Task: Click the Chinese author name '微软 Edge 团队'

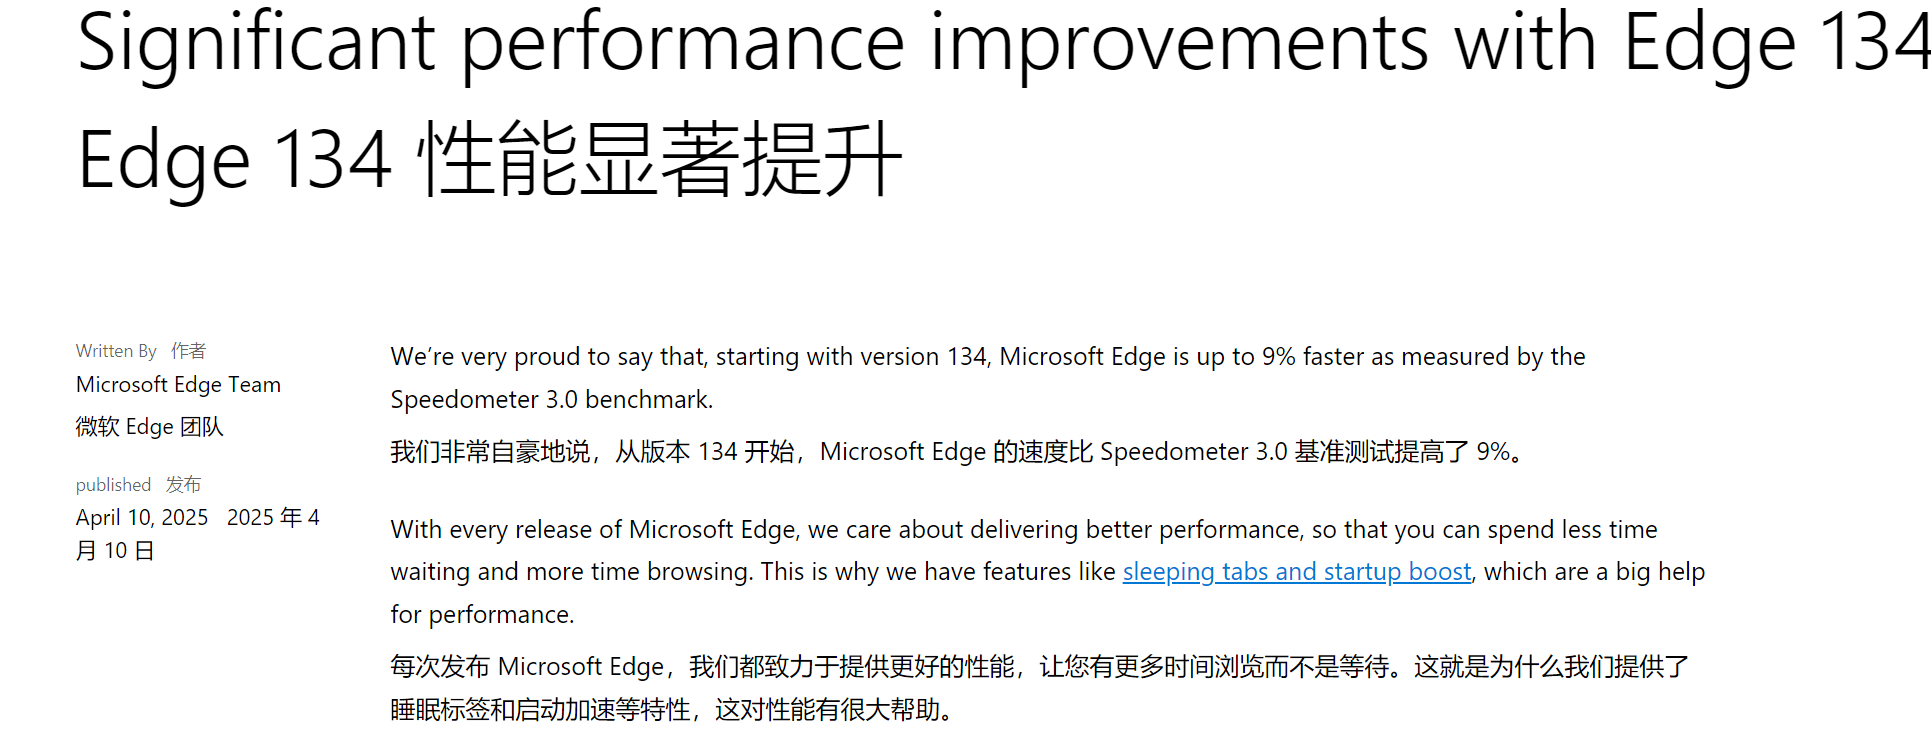Action: pos(149,427)
